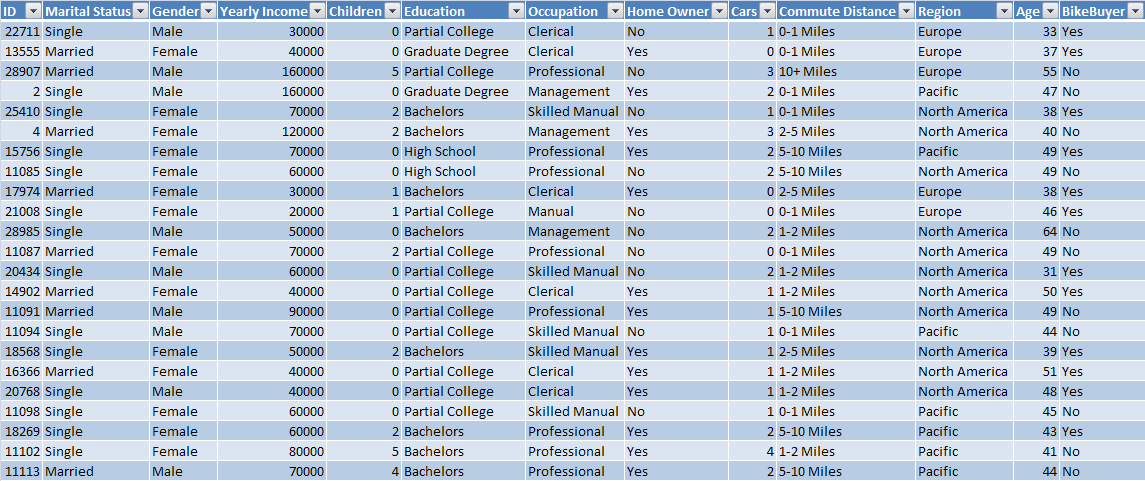The height and width of the screenshot is (481, 1145).
Task: Select the Education header text
Action: [434, 12]
